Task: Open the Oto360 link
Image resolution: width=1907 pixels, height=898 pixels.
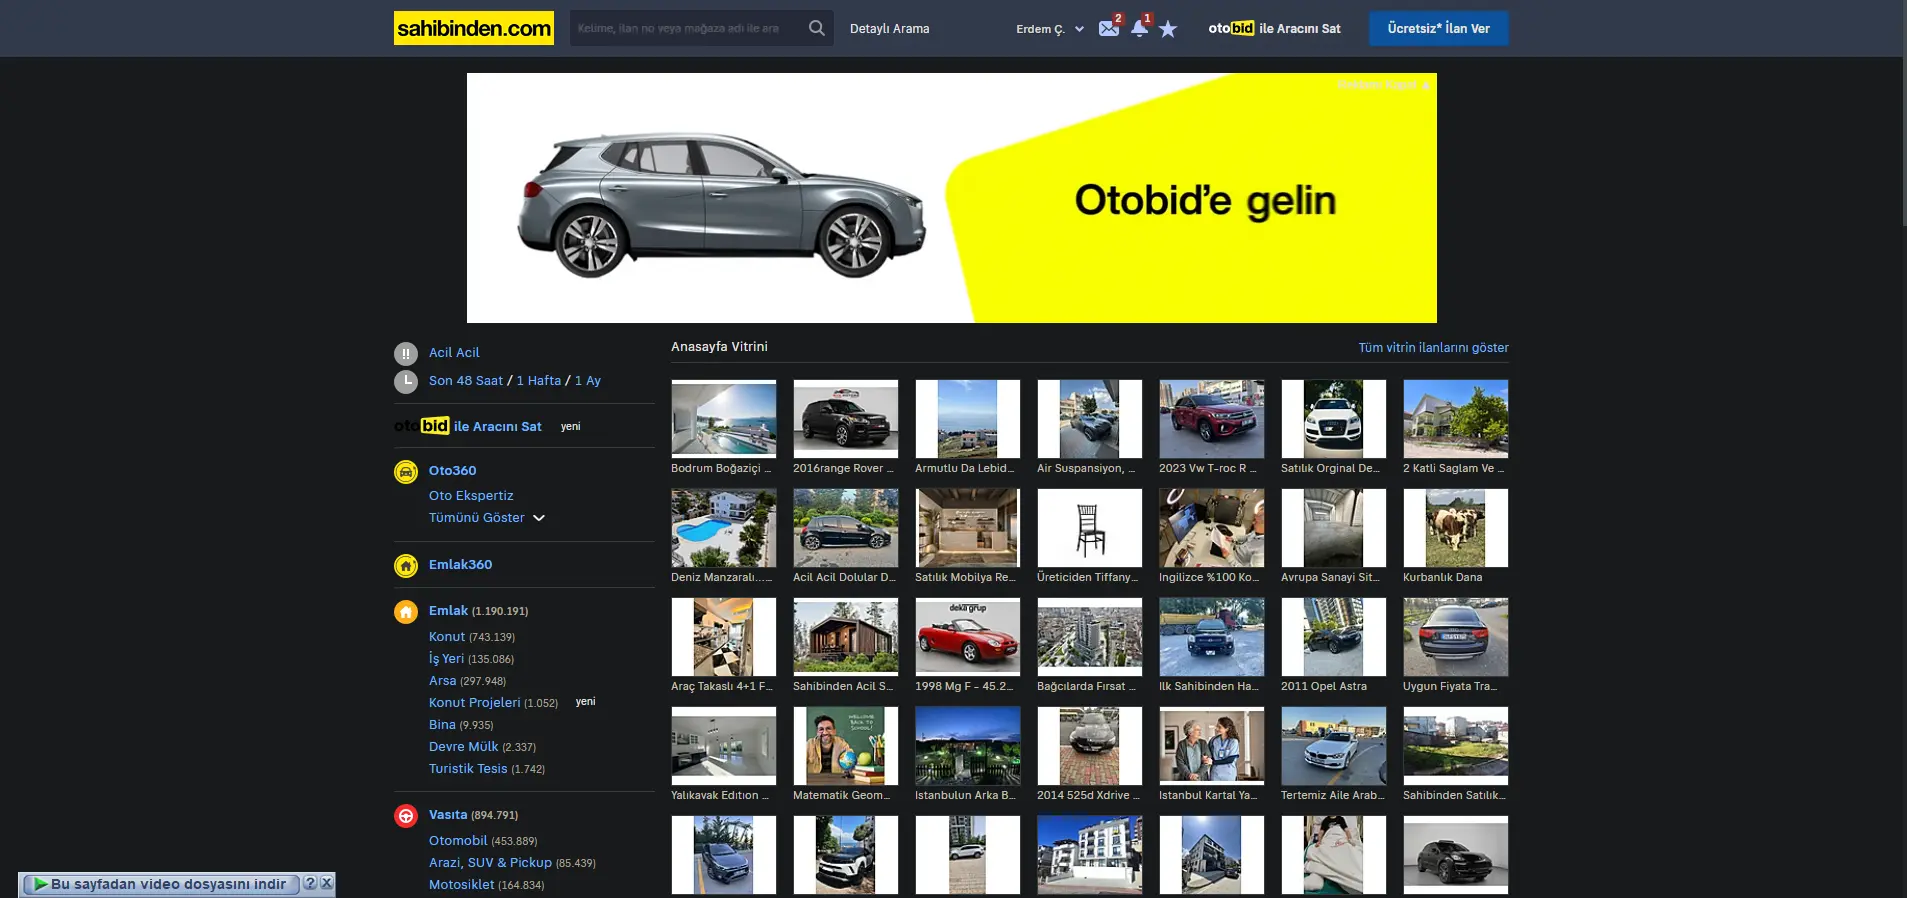Action: pyautogui.click(x=452, y=471)
